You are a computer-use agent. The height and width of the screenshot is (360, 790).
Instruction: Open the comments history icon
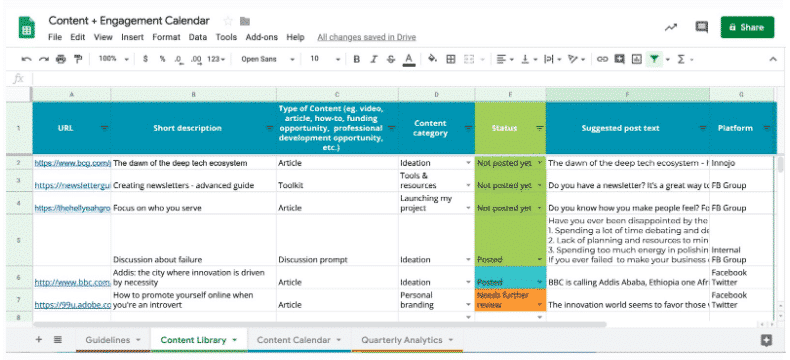(701, 27)
